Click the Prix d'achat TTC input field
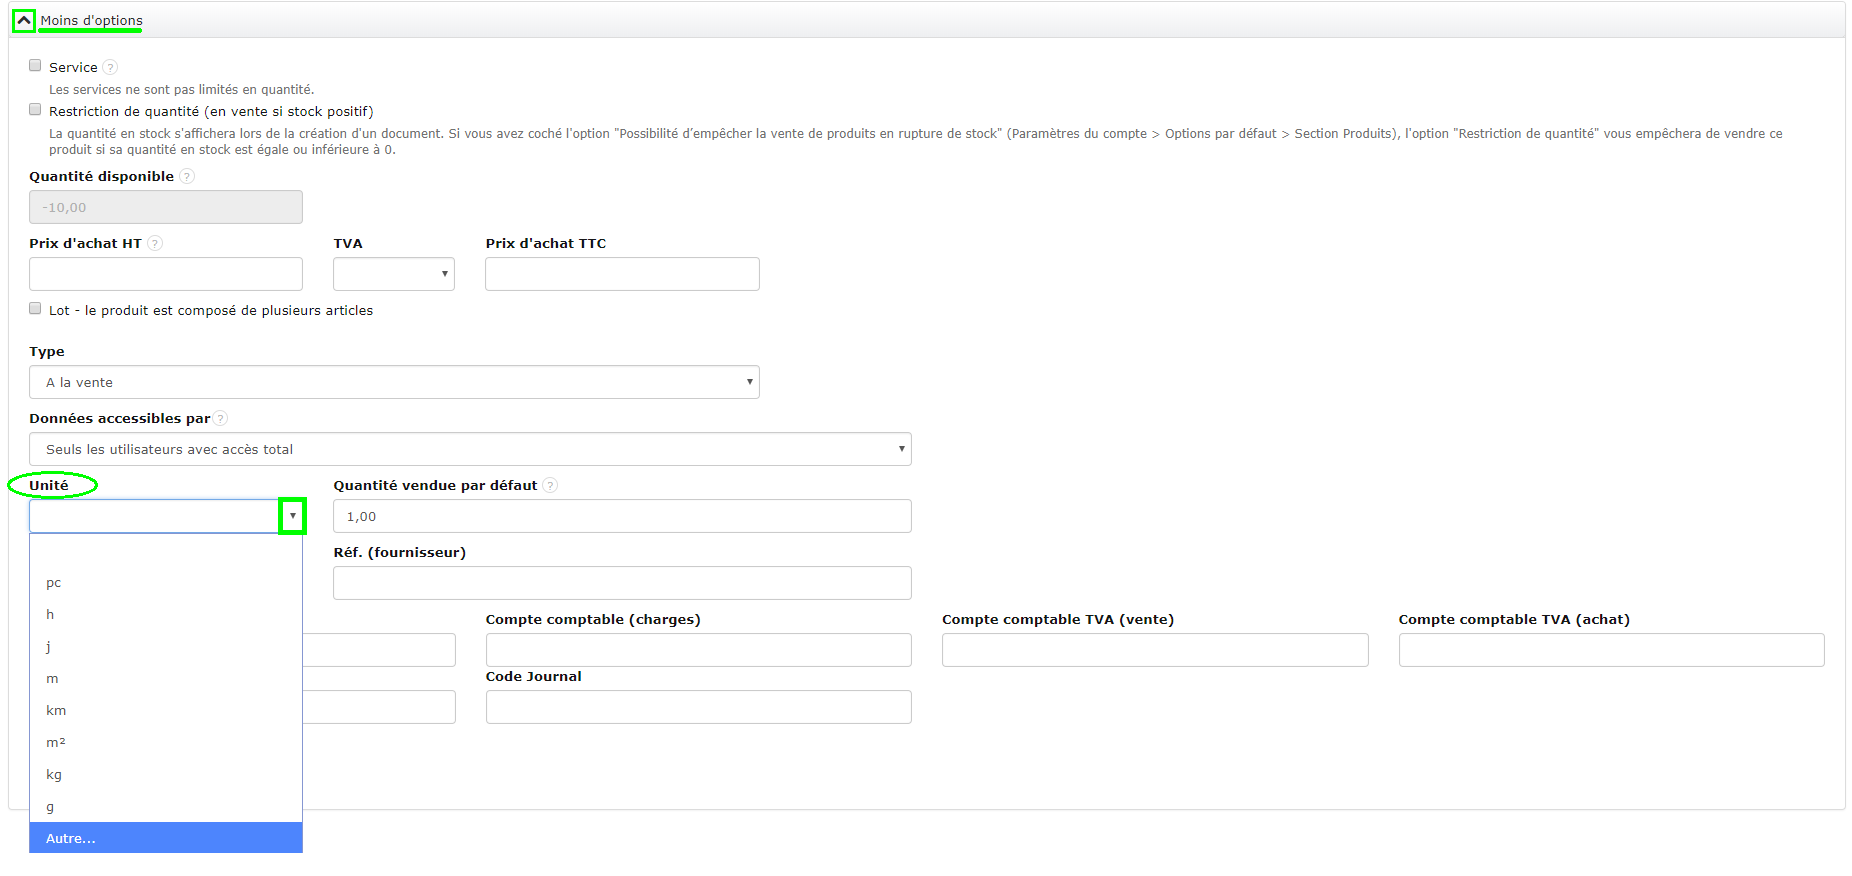The image size is (1852, 876). (622, 274)
